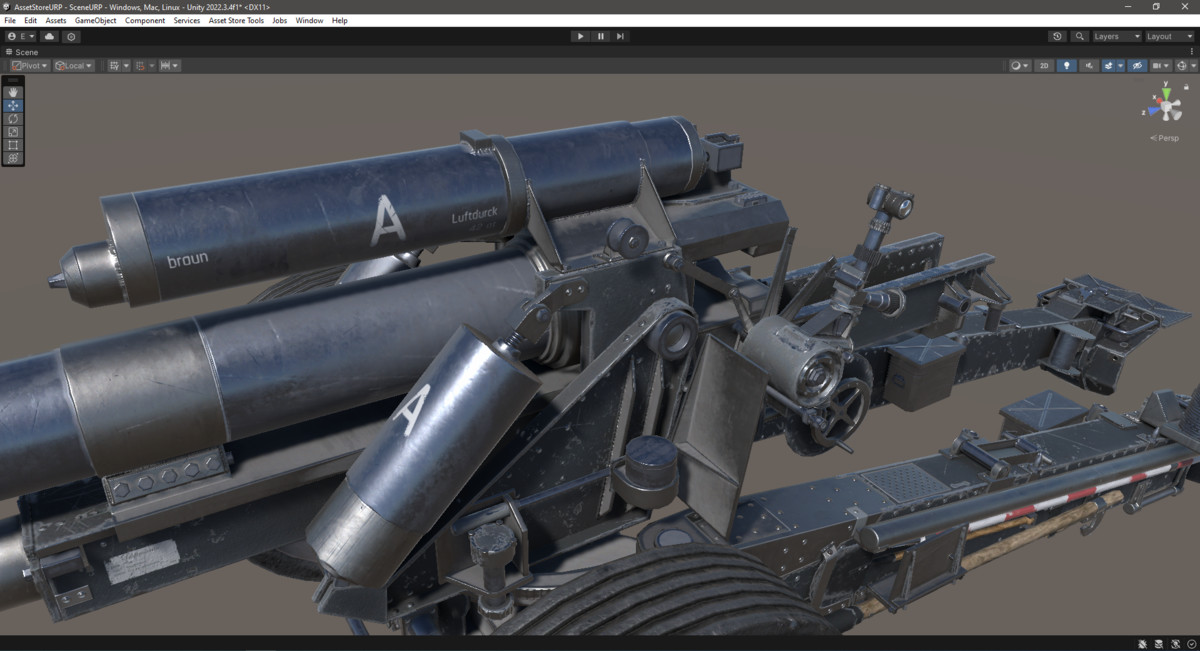Open Unity Version Control icon

[71, 36]
